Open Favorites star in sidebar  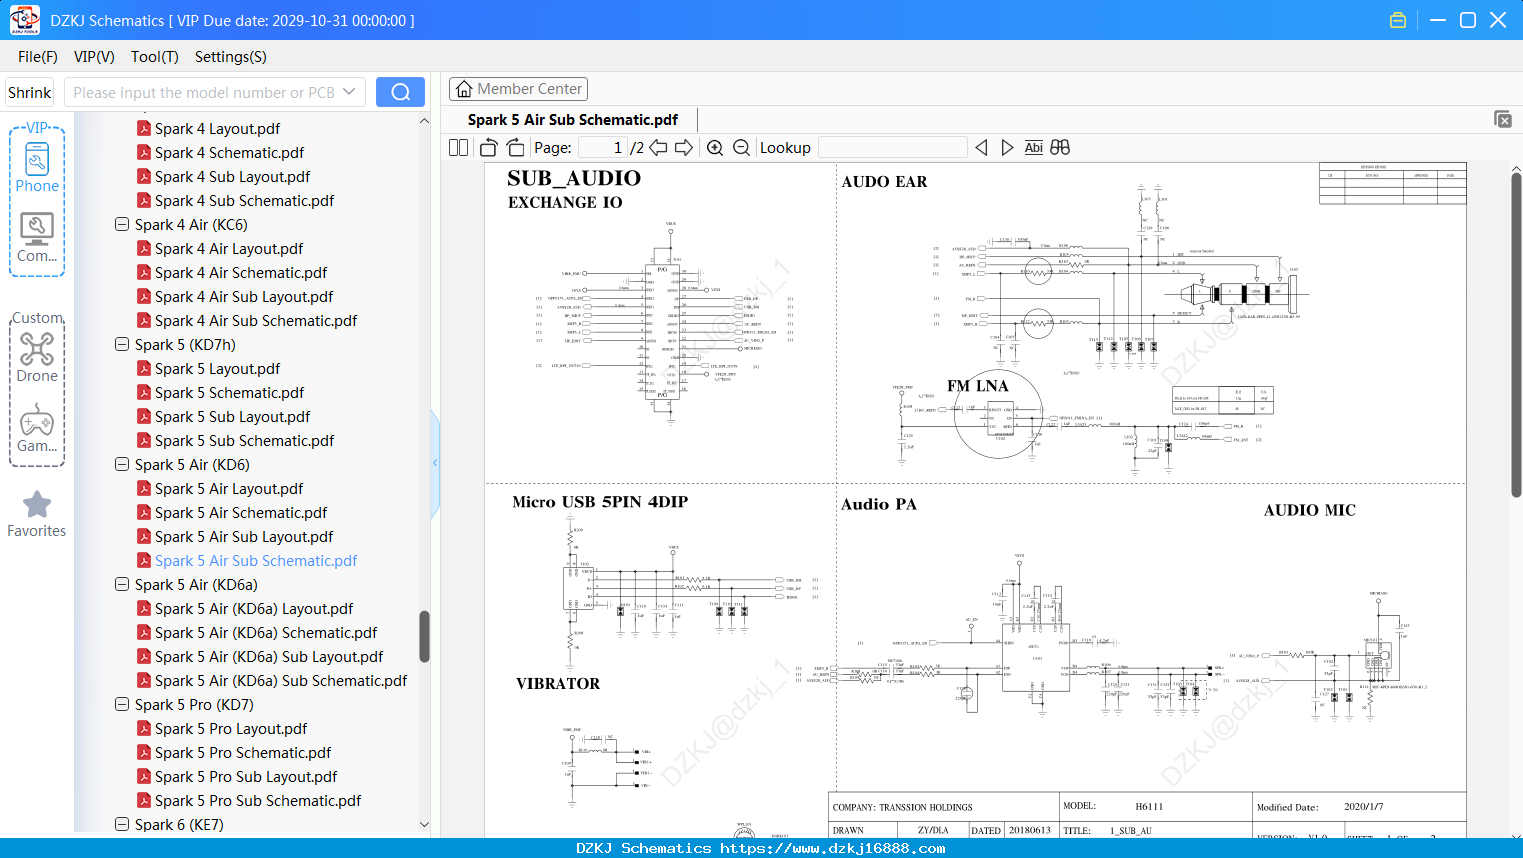click(37, 514)
